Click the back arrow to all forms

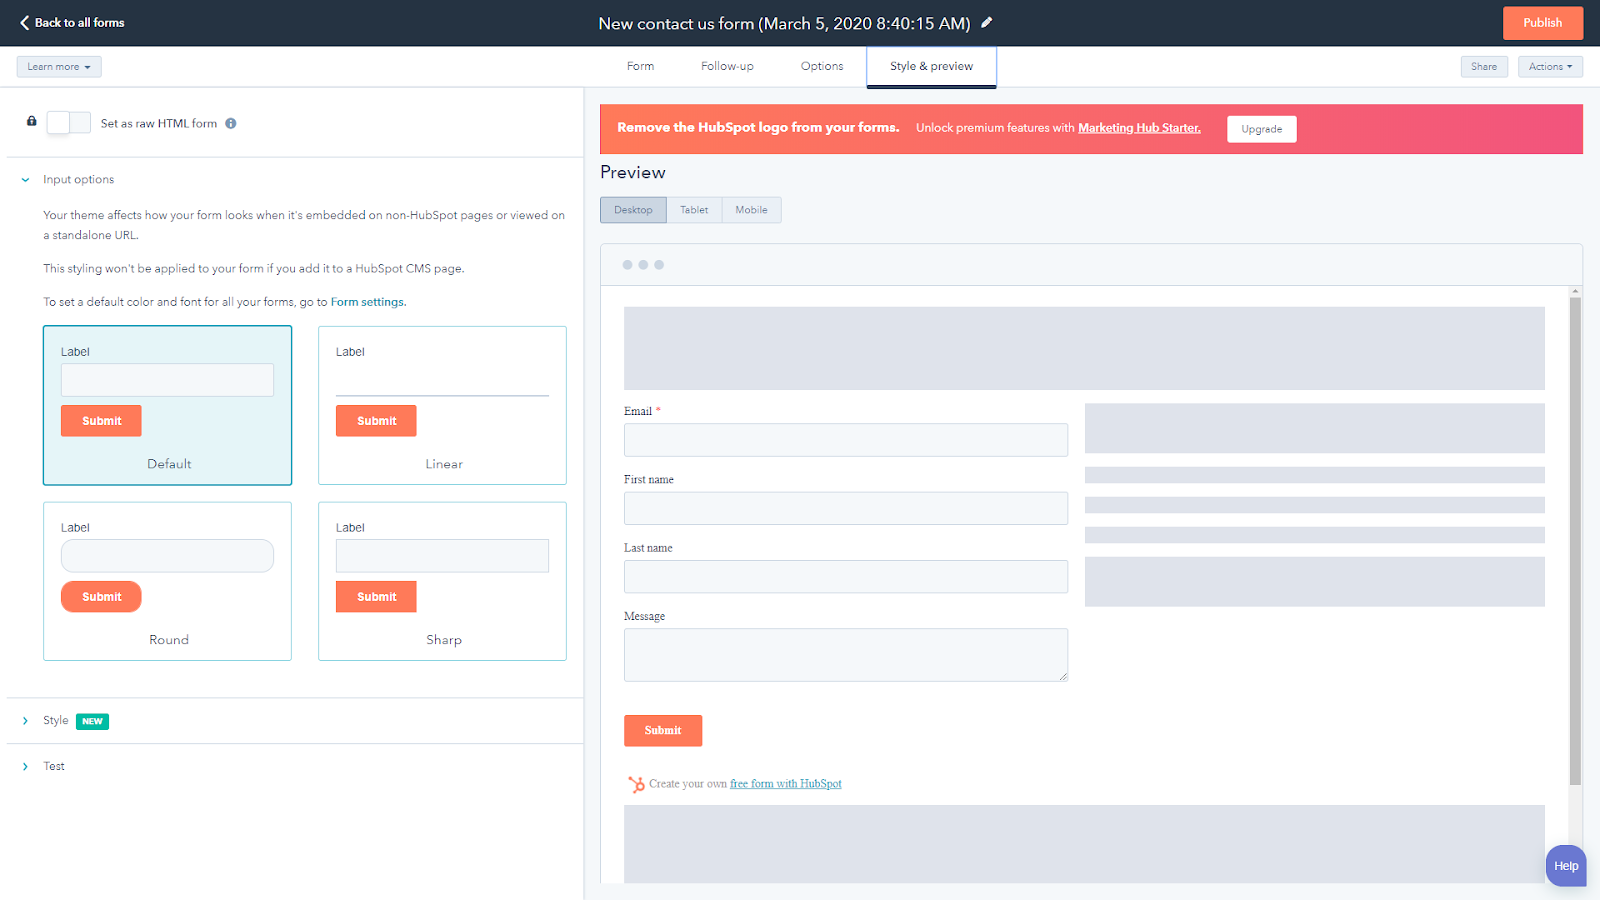25,22
